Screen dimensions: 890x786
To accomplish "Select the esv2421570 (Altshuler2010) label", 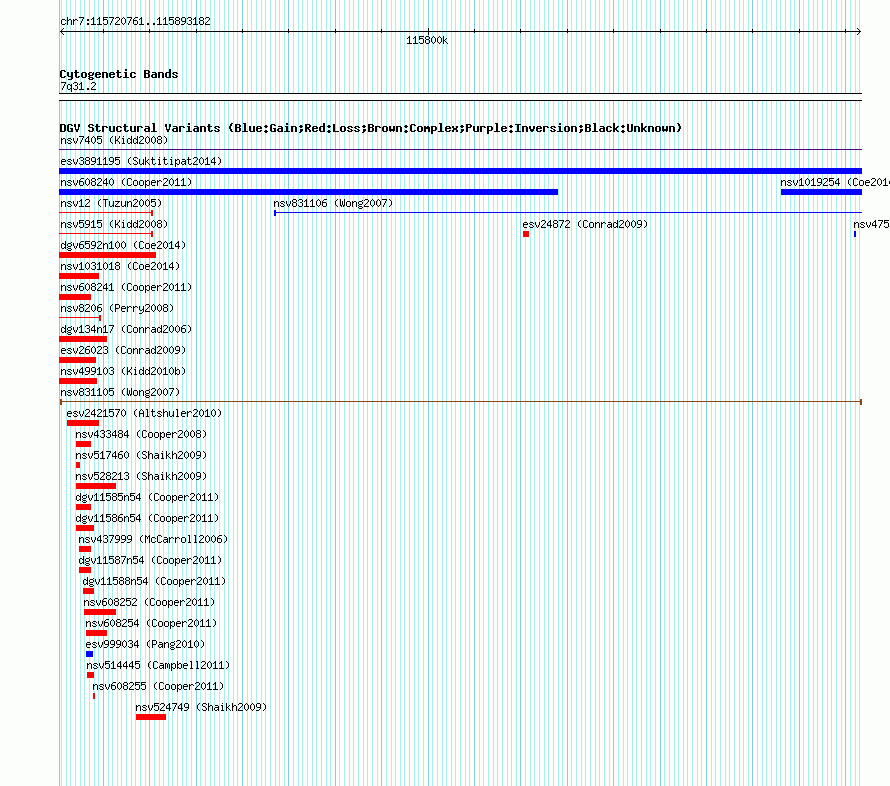I will click(144, 413).
